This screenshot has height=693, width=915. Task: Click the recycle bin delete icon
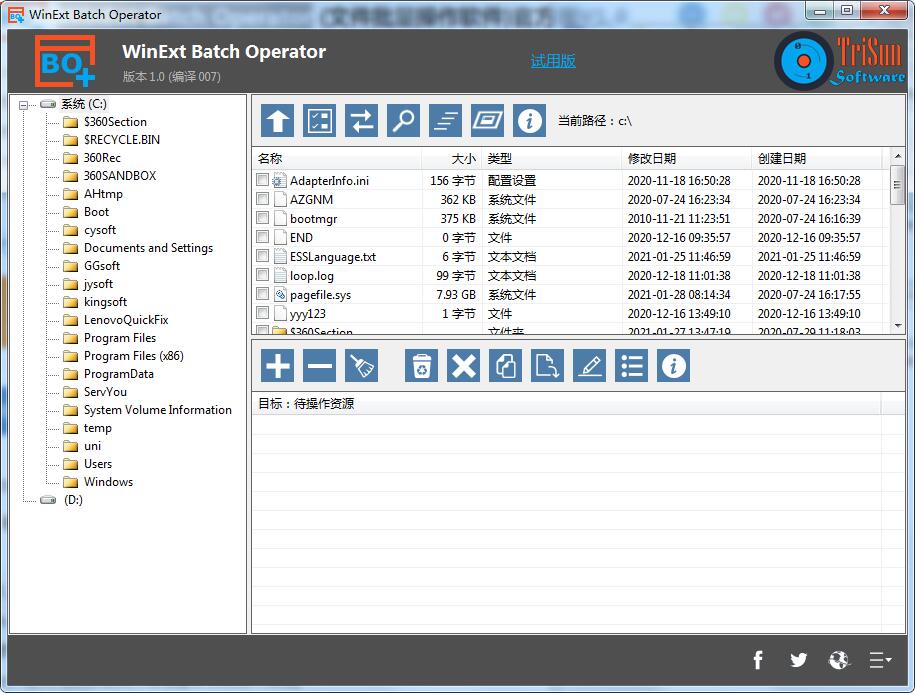(x=421, y=366)
